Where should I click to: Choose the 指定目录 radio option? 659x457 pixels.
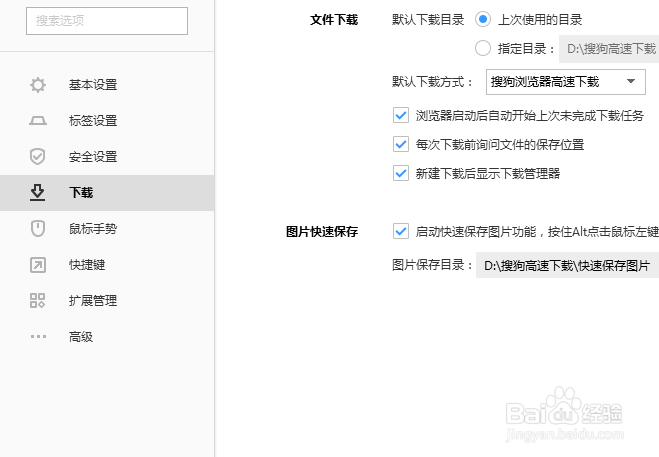[x=483, y=48]
